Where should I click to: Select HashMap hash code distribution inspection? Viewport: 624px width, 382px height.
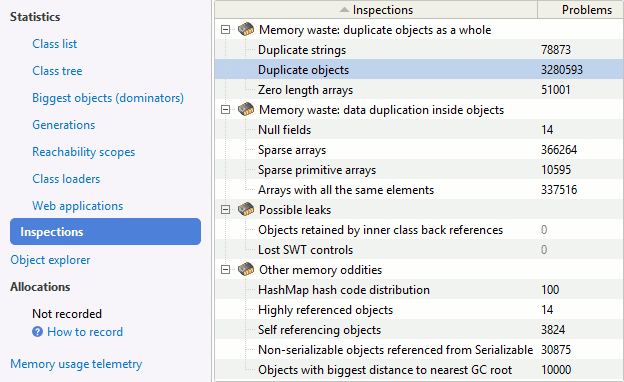(419, 290)
